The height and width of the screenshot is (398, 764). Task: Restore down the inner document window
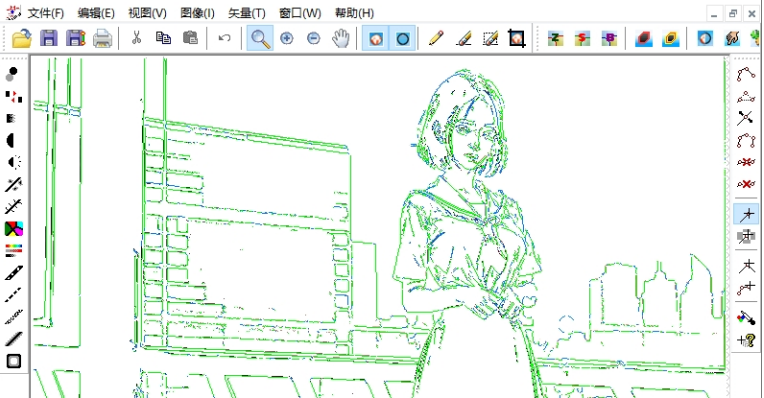pyautogui.click(x=733, y=14)
